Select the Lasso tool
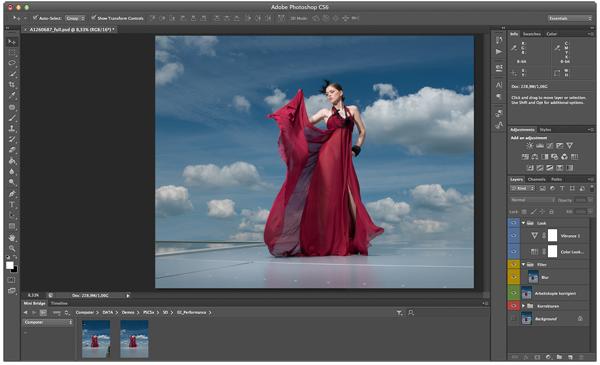Viewport: 600px width, 365px height. tap(12, 63)
